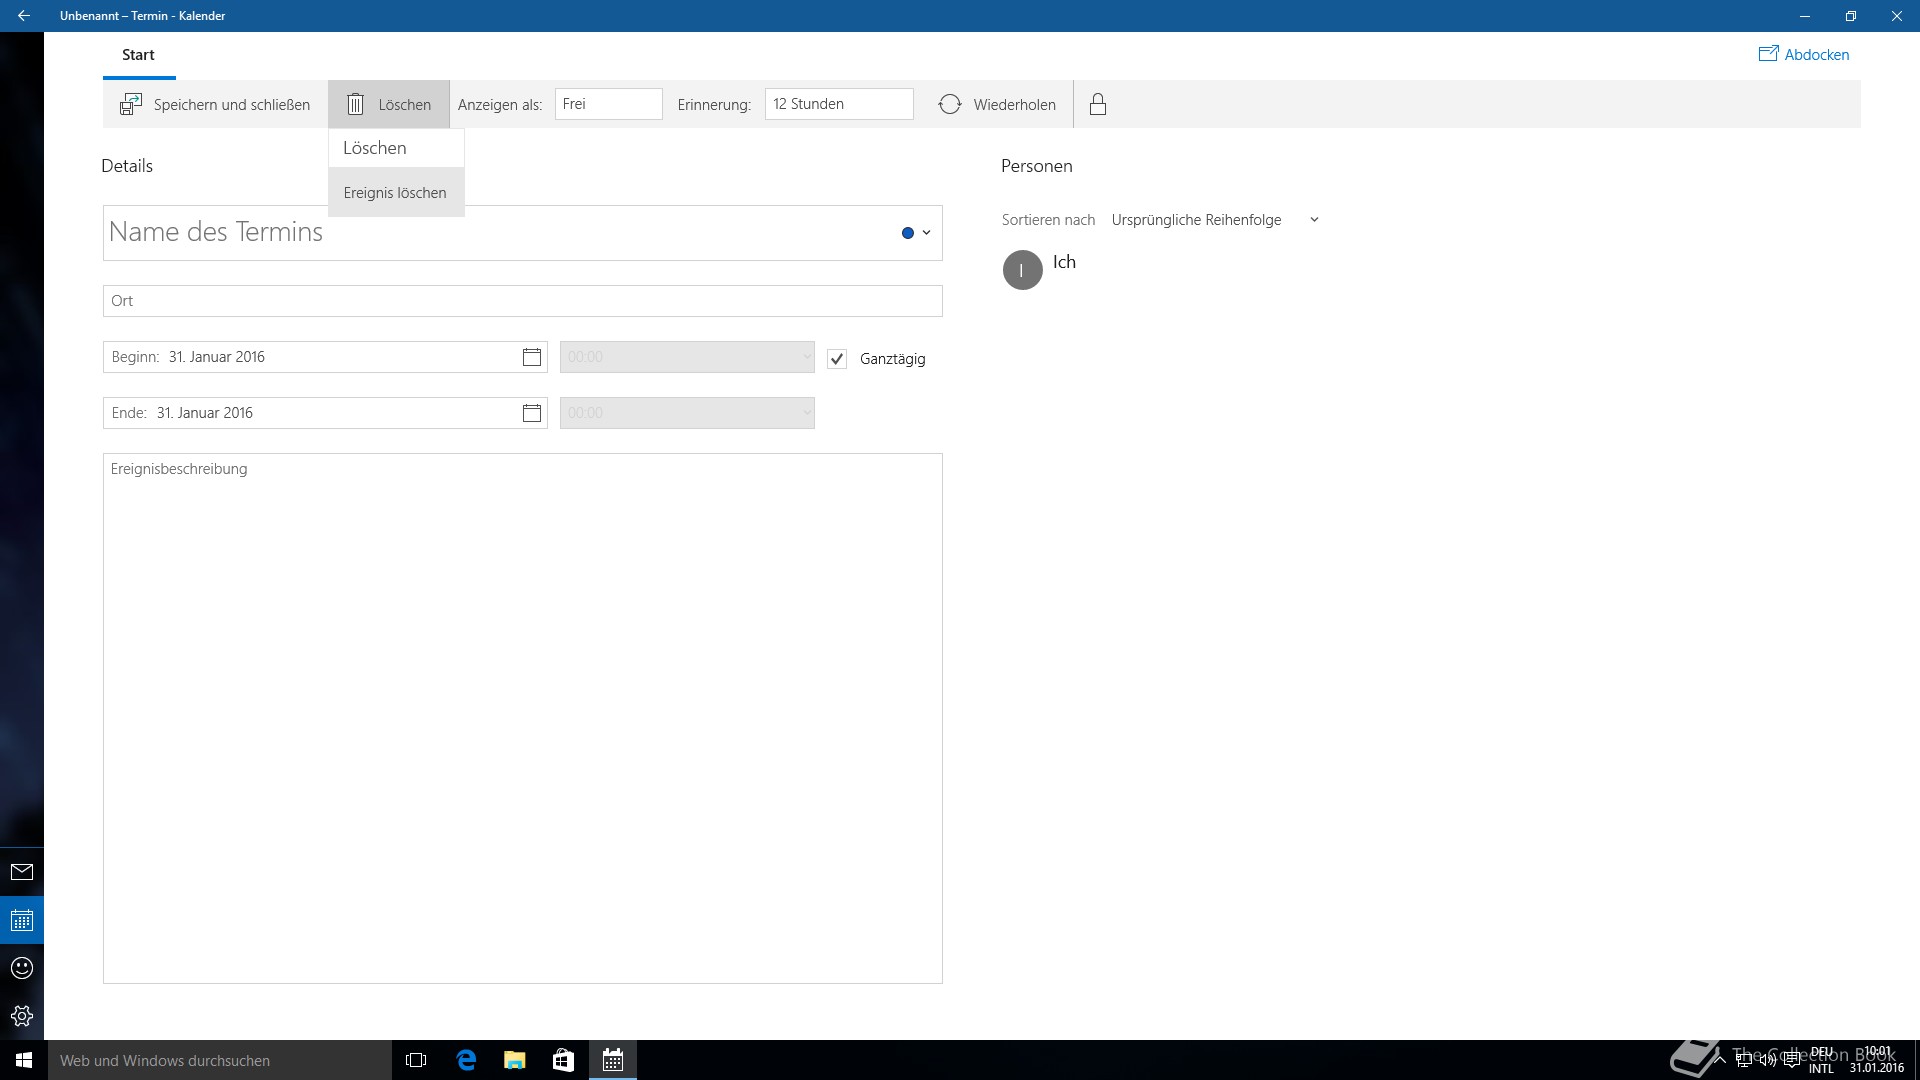1920x1080 pixels.
Task: Open the start time dropdown
Action: pyautogui.click(x=687, y=357)
